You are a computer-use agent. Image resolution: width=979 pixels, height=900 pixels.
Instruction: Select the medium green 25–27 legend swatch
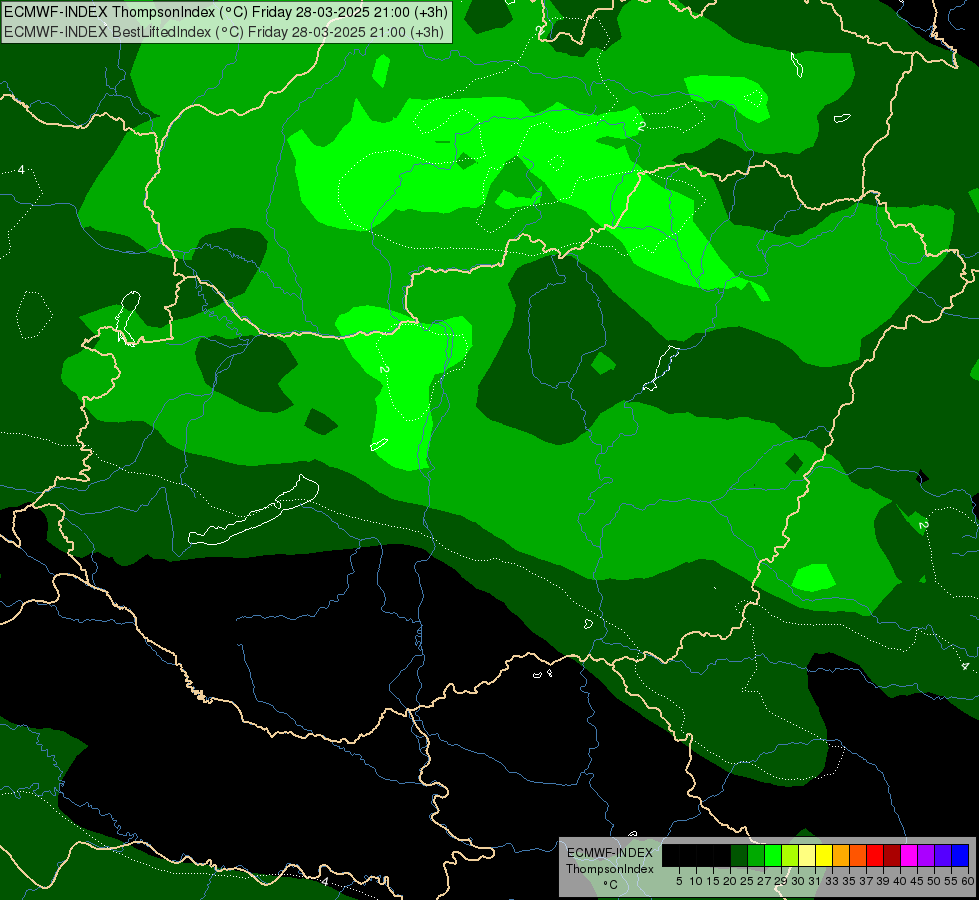(756, 856)
